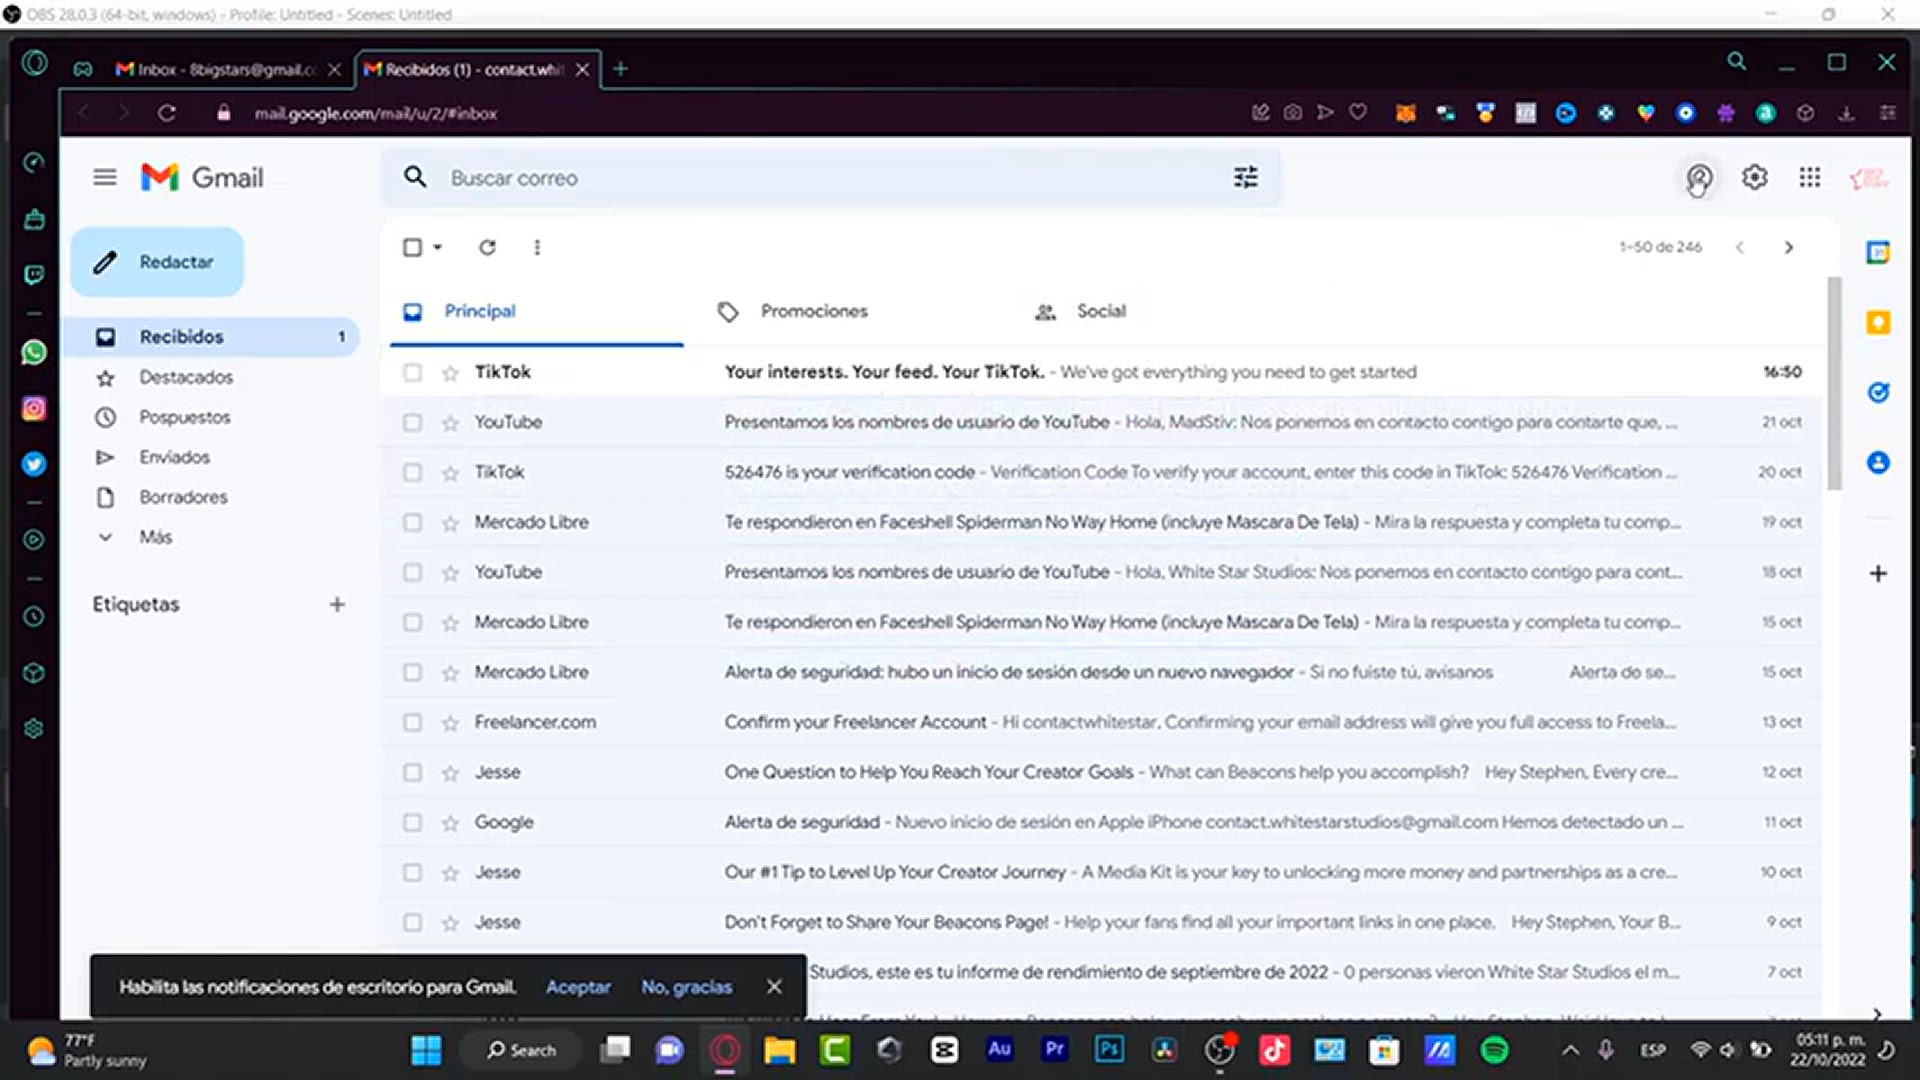Check the Google security alert email checkbox
Viewport: 1920px width, 1080px height.
pos(412,822)
